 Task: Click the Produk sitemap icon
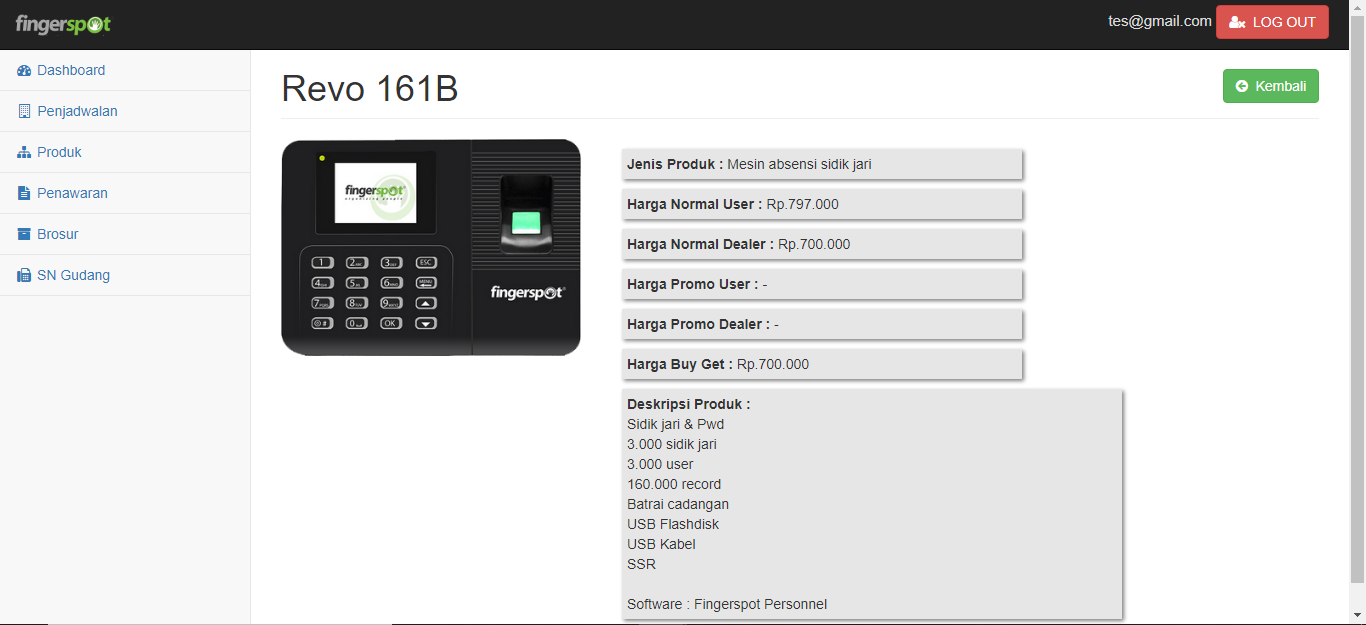(25, 153)
